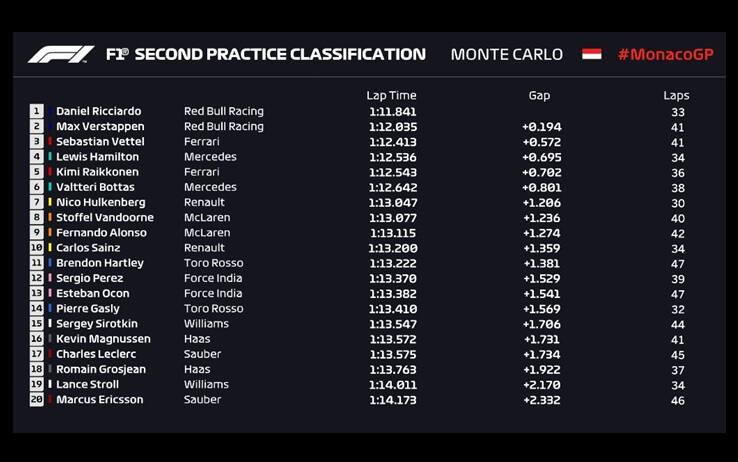738x462 pixels.
Task: Select the position 15 badge
Action: point(37,324)
